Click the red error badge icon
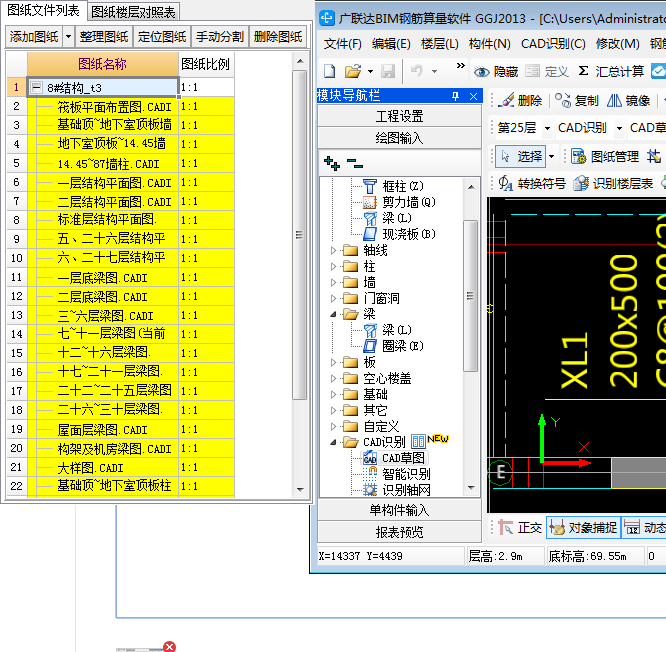The image size is (666, 652). (169, 646)
